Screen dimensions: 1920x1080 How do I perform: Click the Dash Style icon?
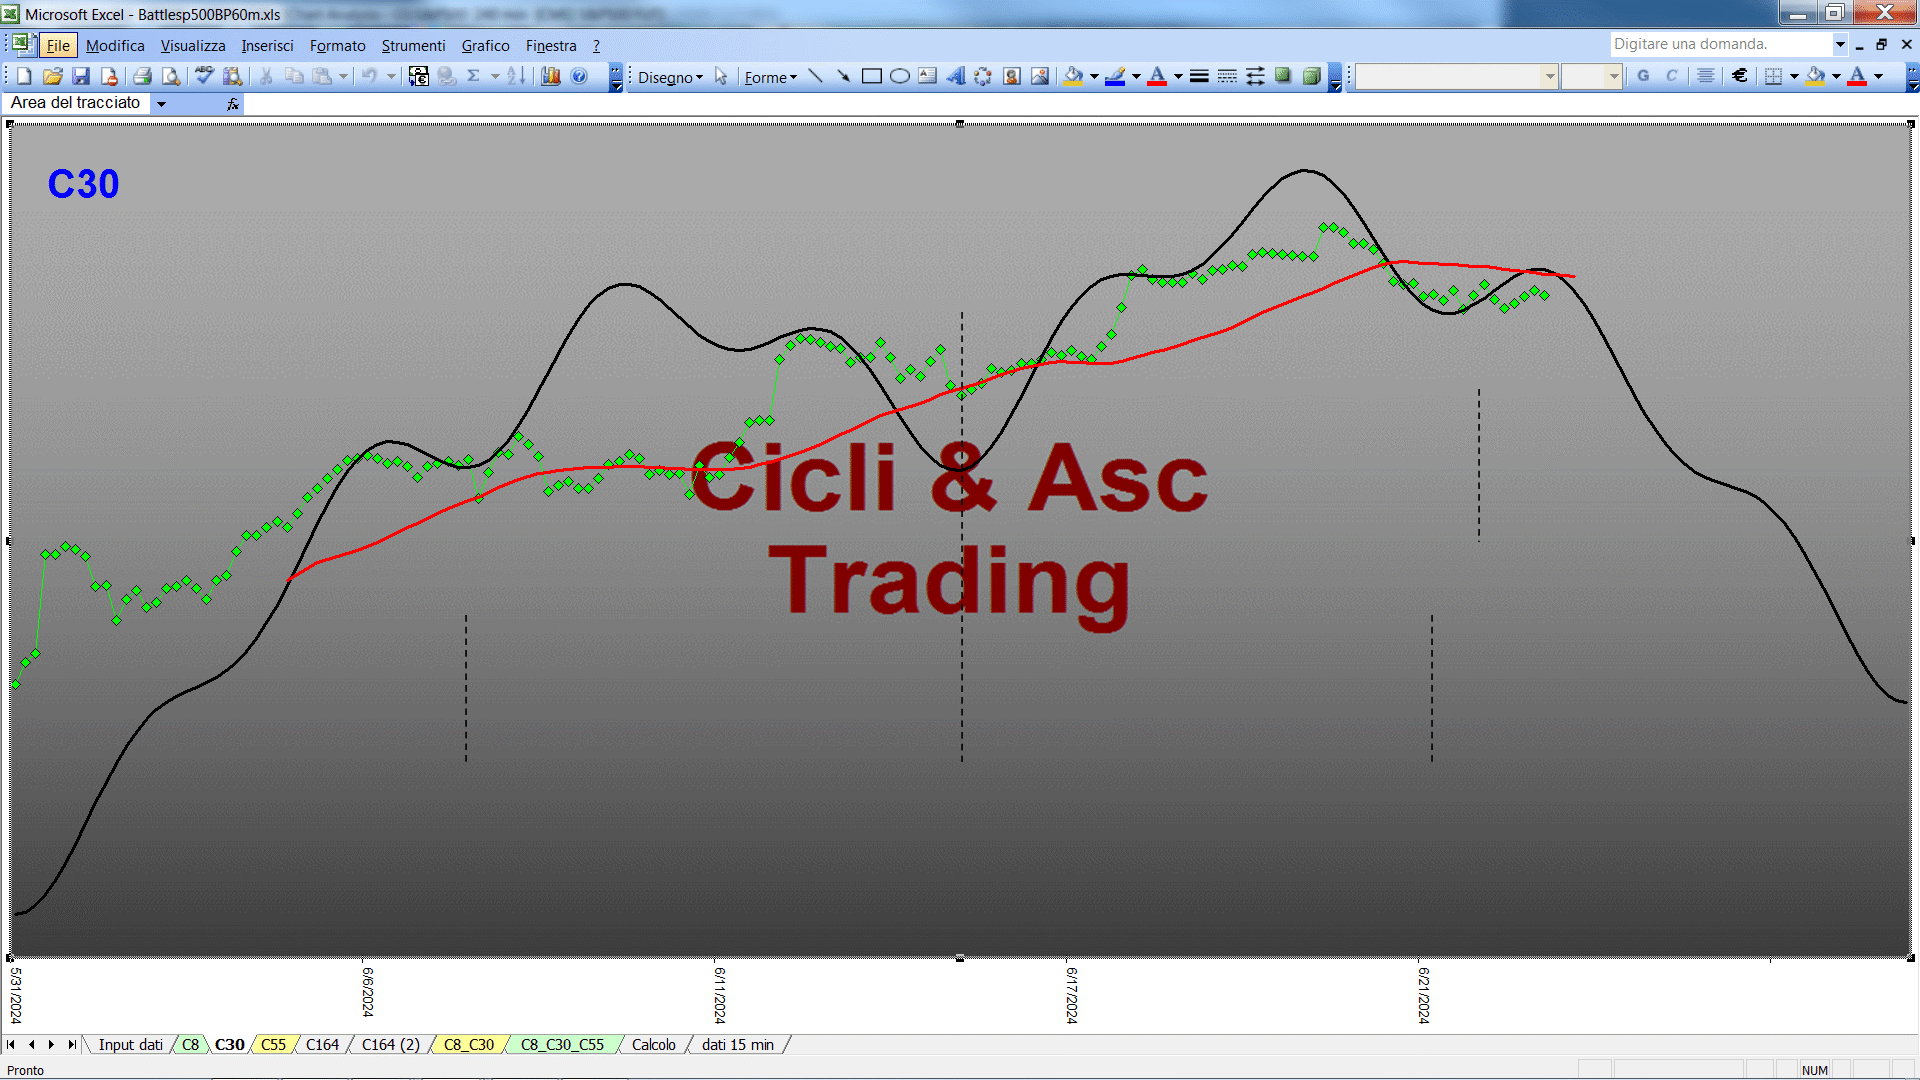point(1227,77)
